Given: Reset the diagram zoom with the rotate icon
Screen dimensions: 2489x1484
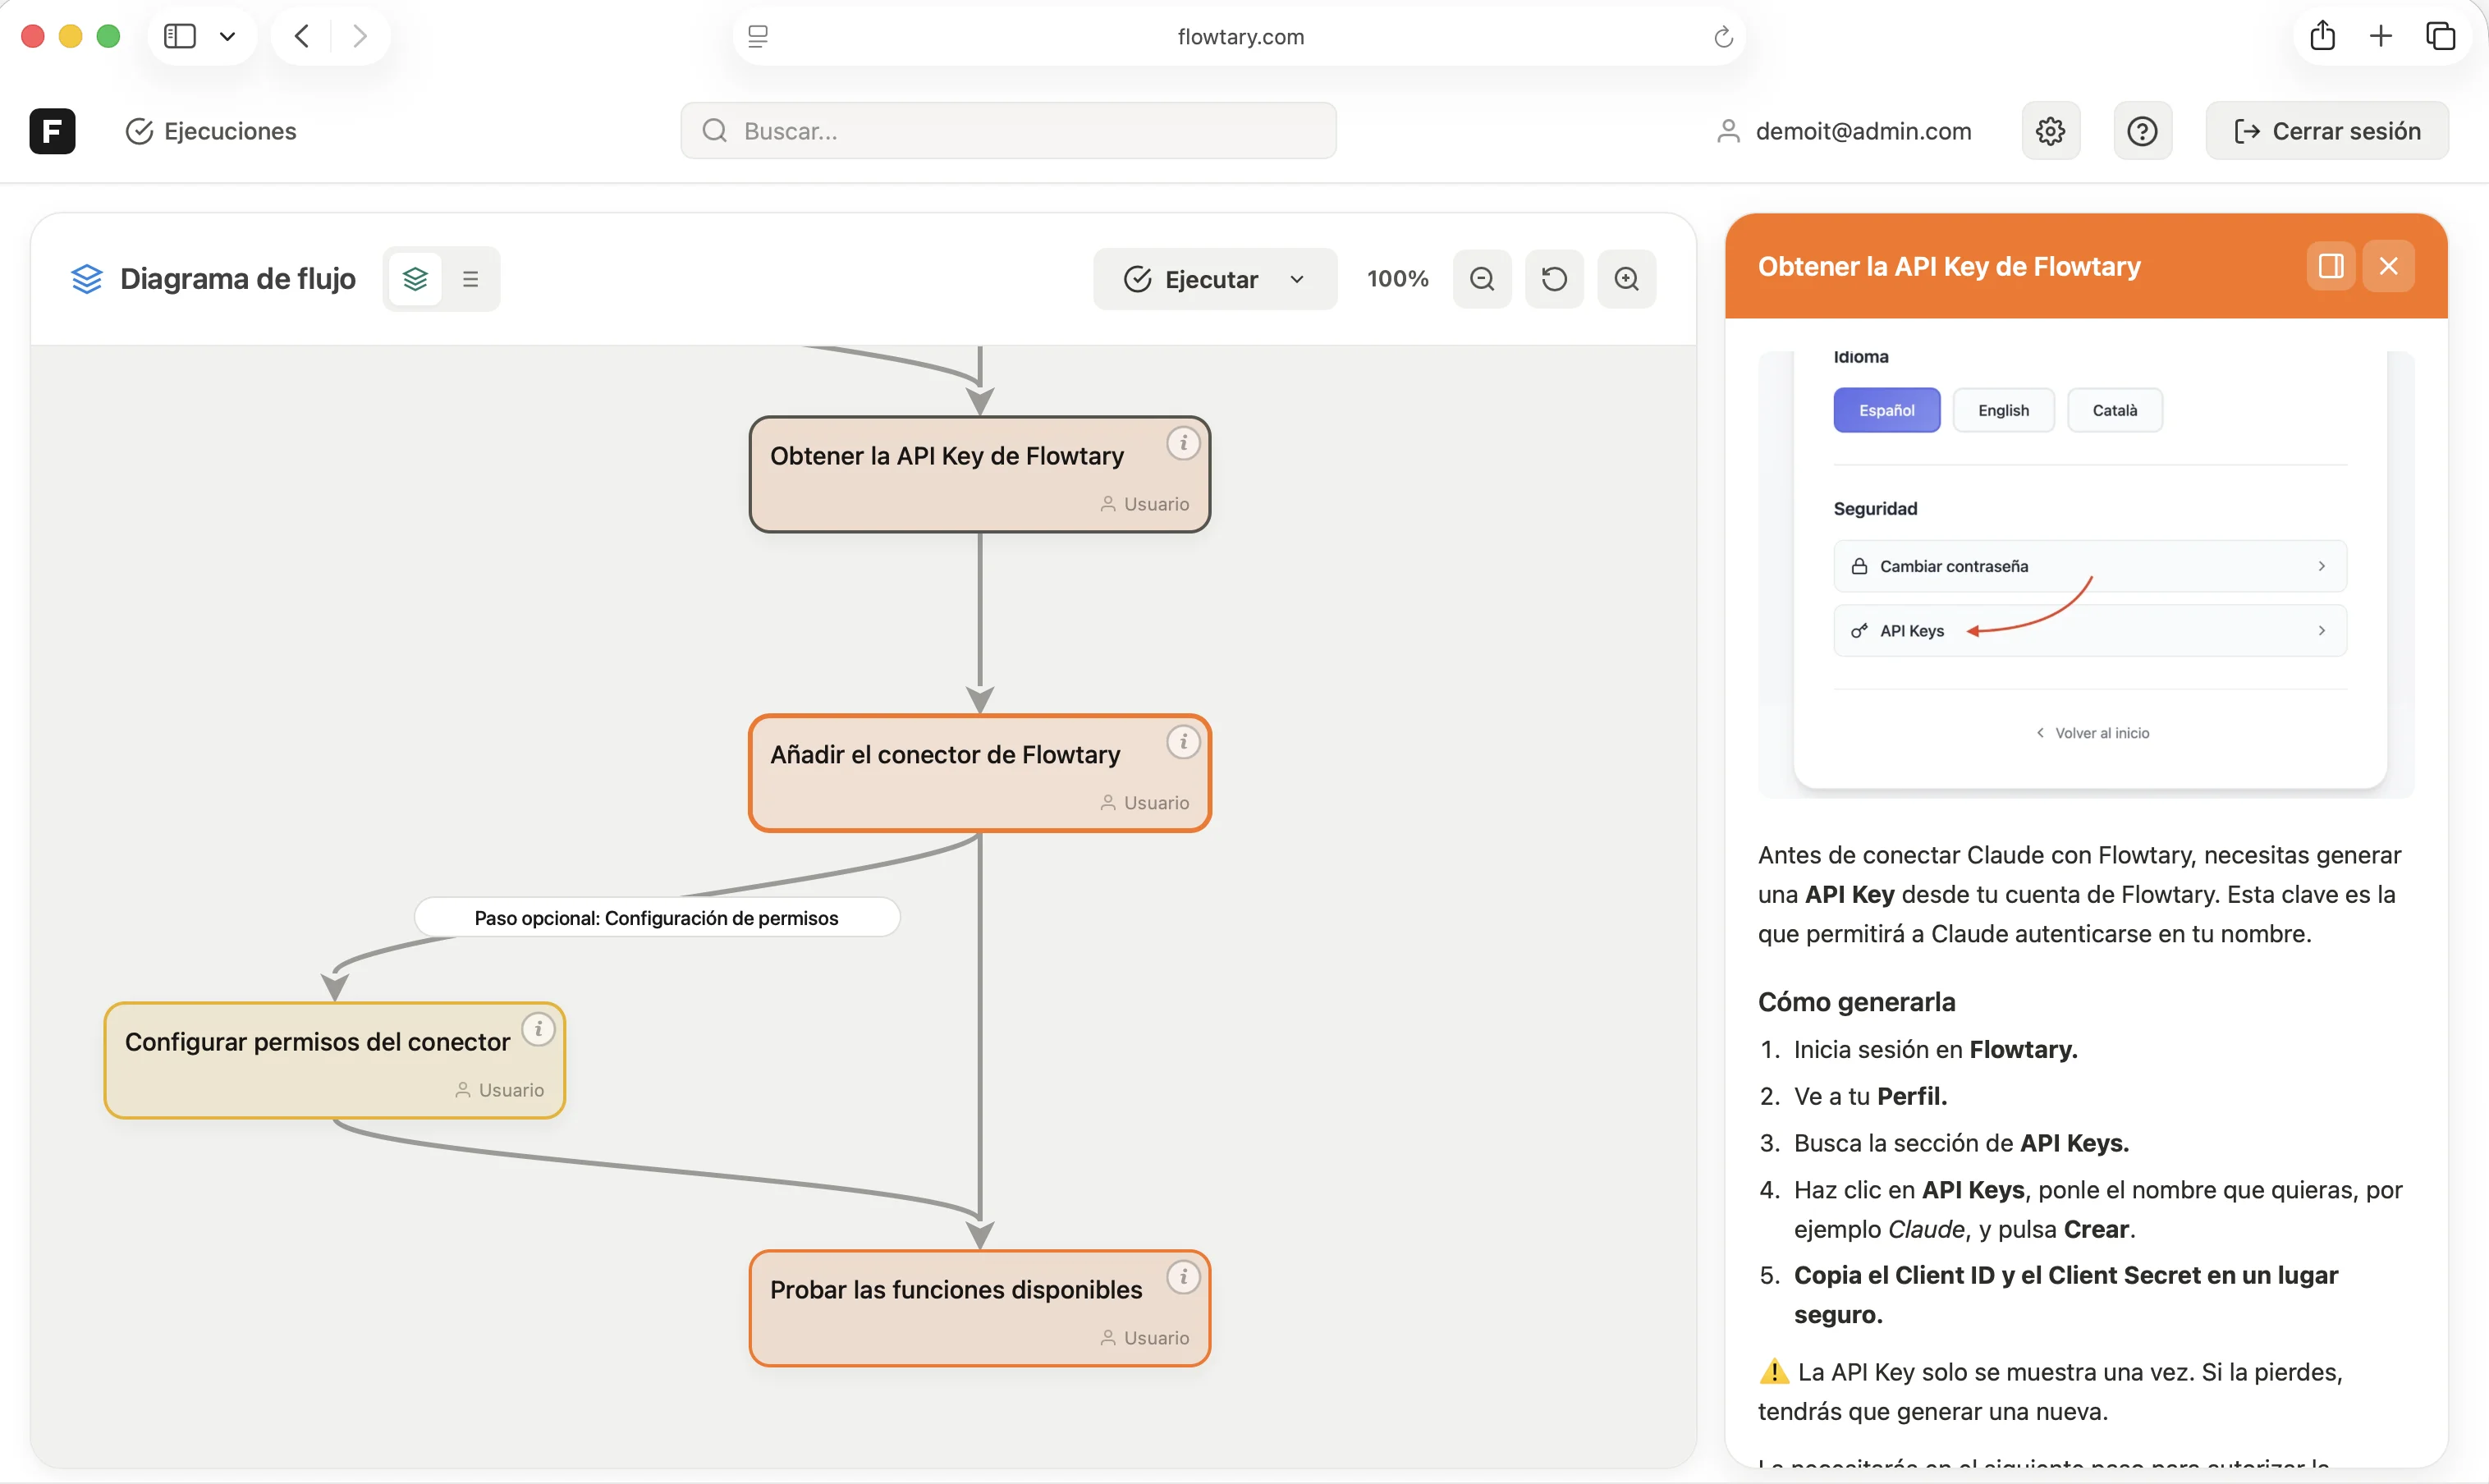Looking at the screenshot, I should tap(1554, 279).
